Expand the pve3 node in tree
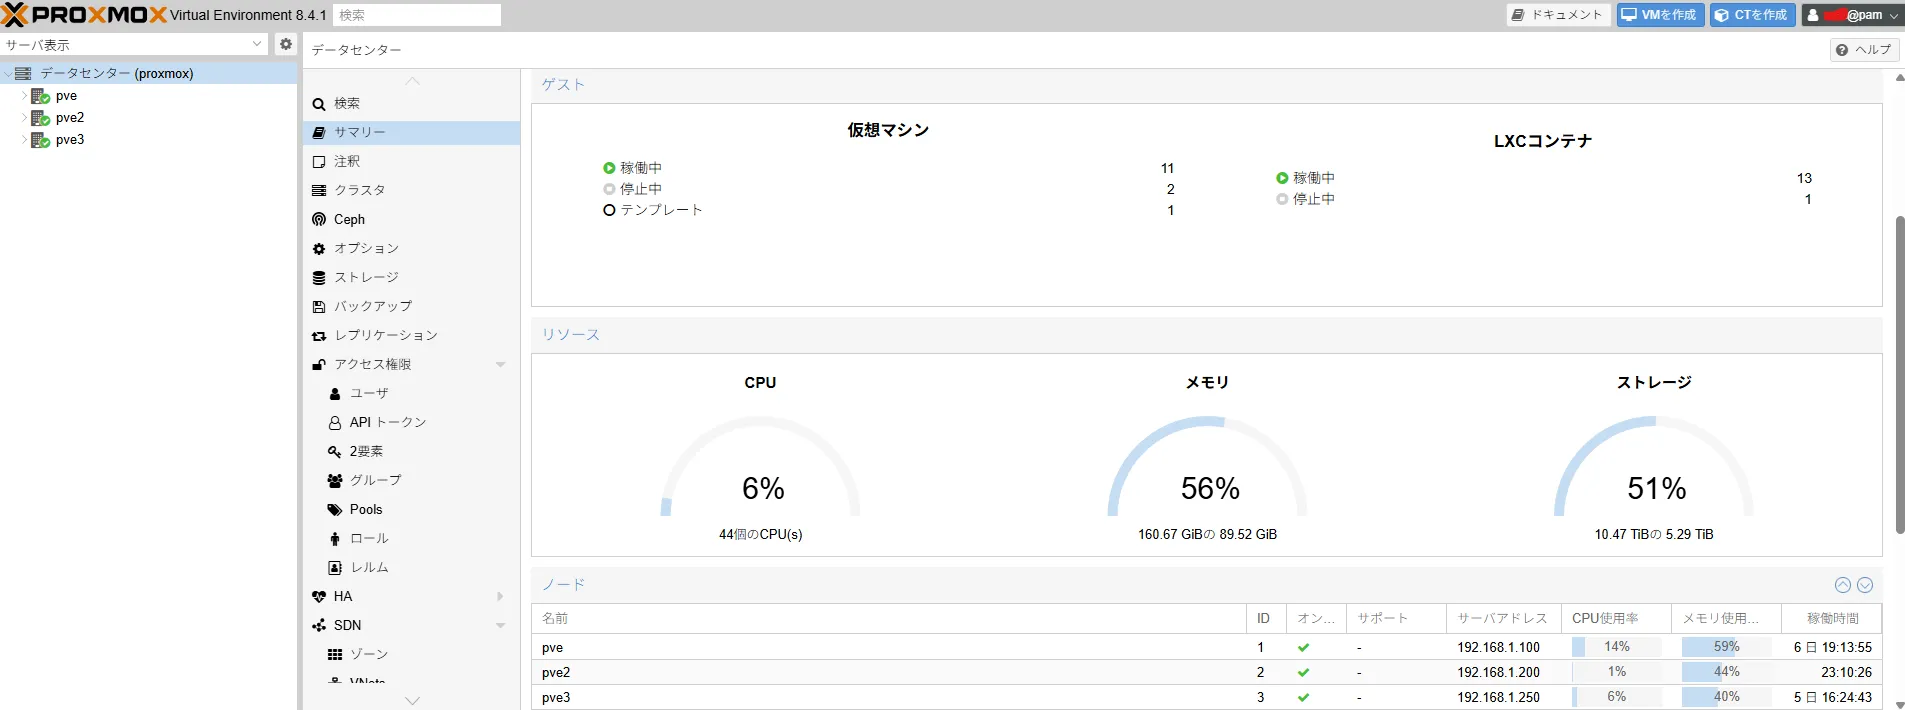 tap(24, 140)
